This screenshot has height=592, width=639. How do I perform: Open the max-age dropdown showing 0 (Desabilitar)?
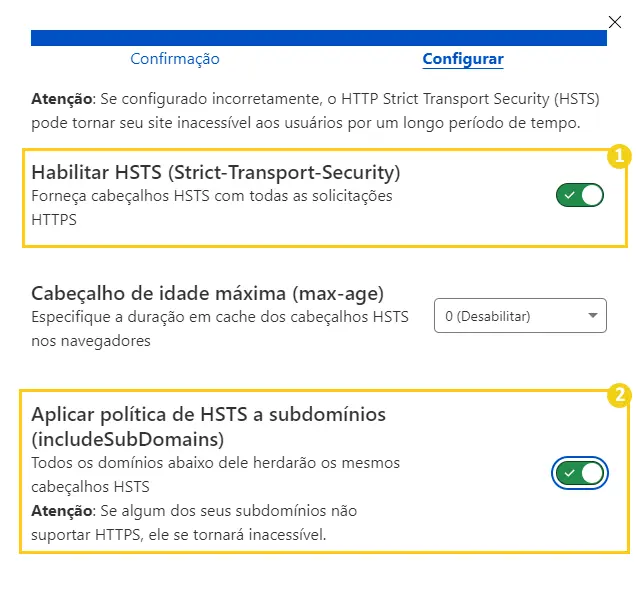point(520,316)
